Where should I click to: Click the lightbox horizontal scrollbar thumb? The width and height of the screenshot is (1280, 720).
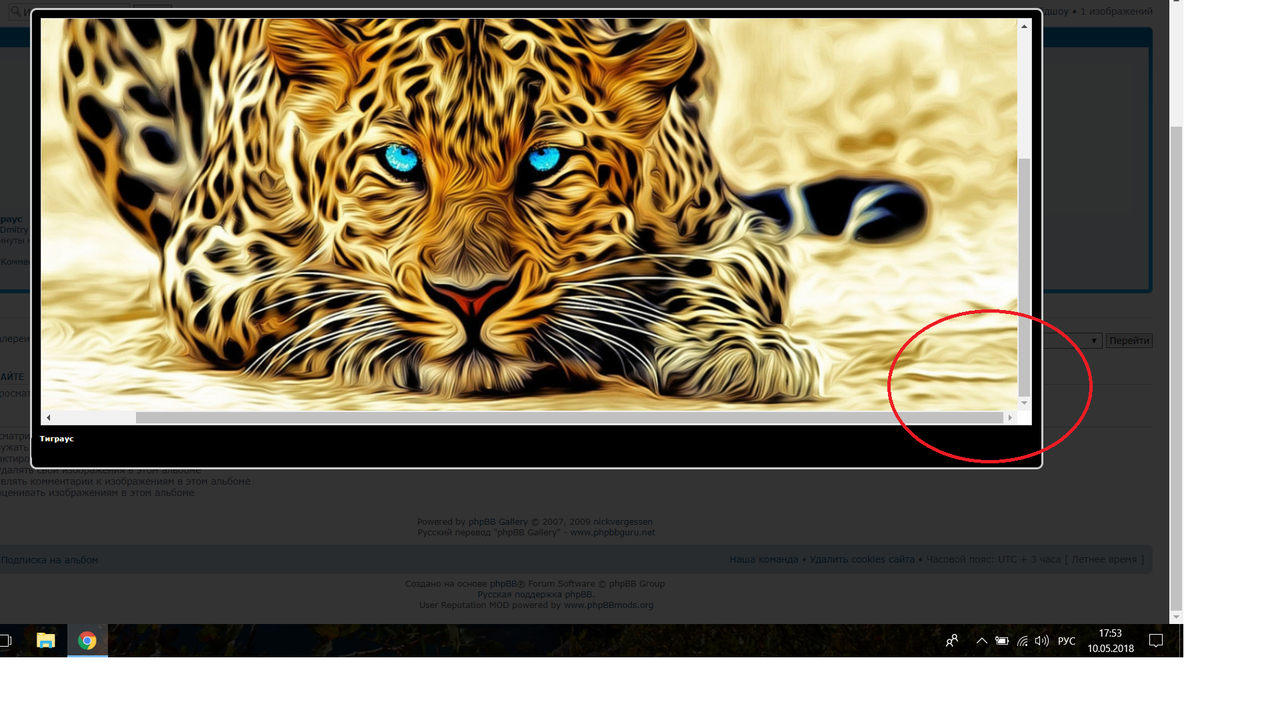pyautogui.click(x=569, y=417)
